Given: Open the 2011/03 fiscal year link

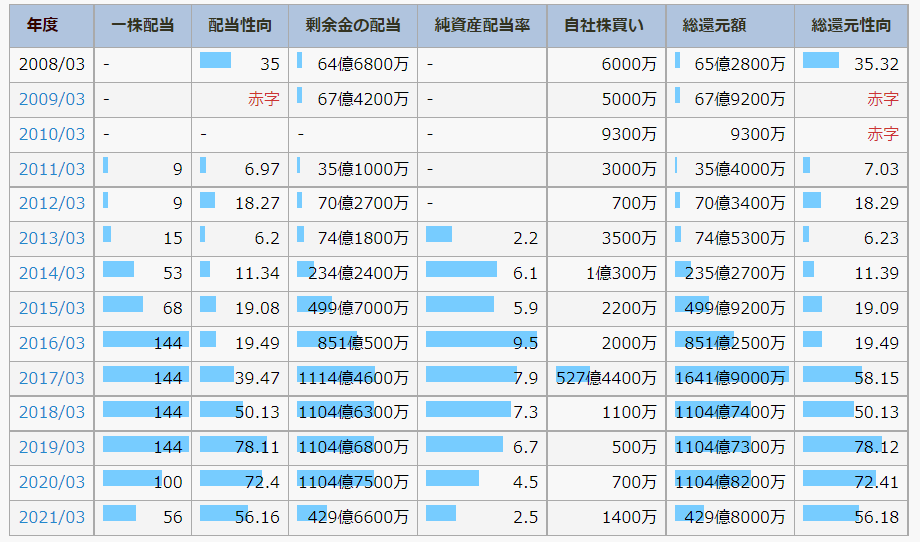Looking at the screenshot, I should point(52,170).
